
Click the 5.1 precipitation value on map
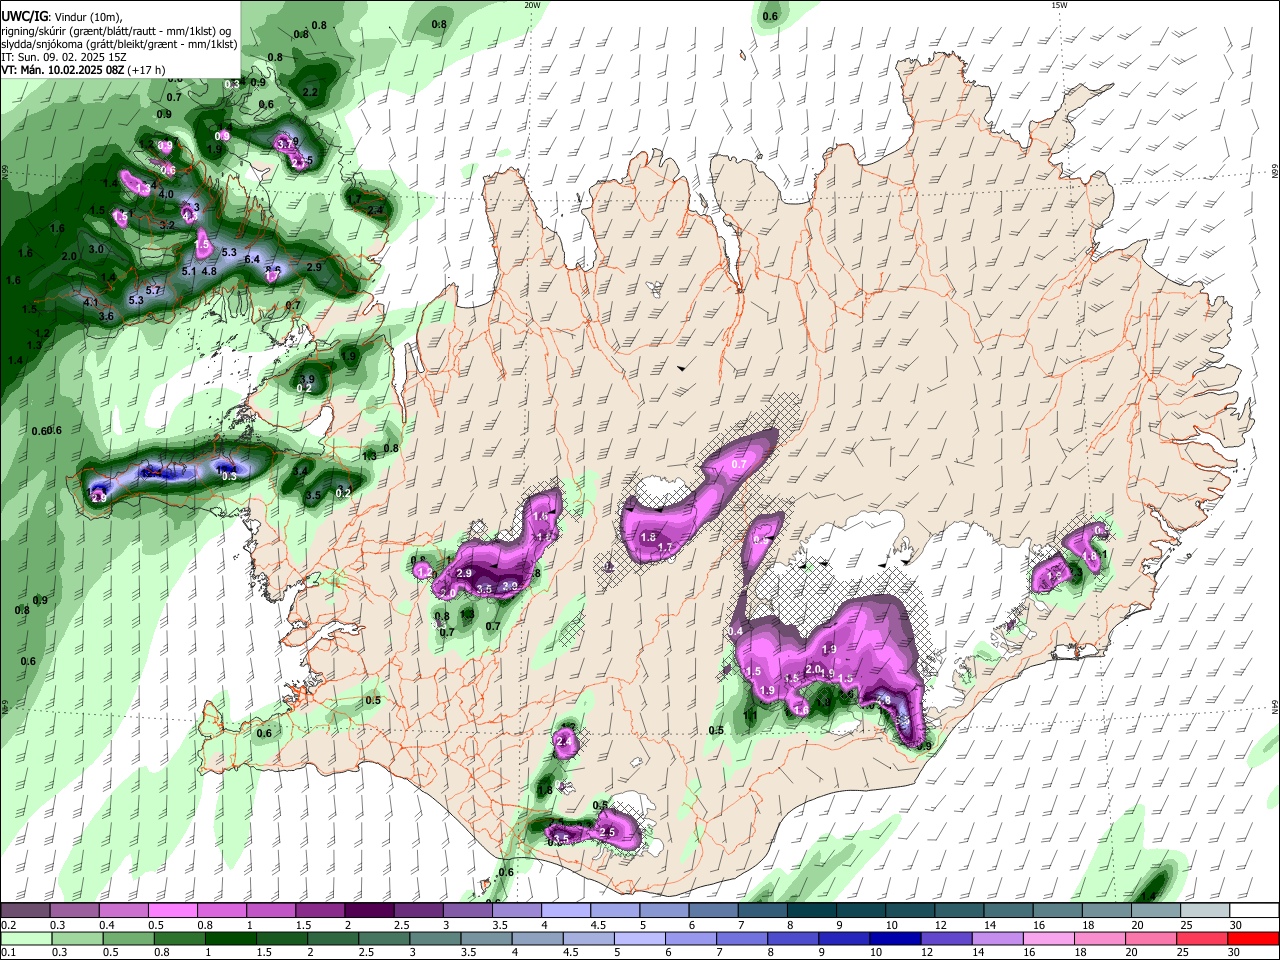pos(189,271)
